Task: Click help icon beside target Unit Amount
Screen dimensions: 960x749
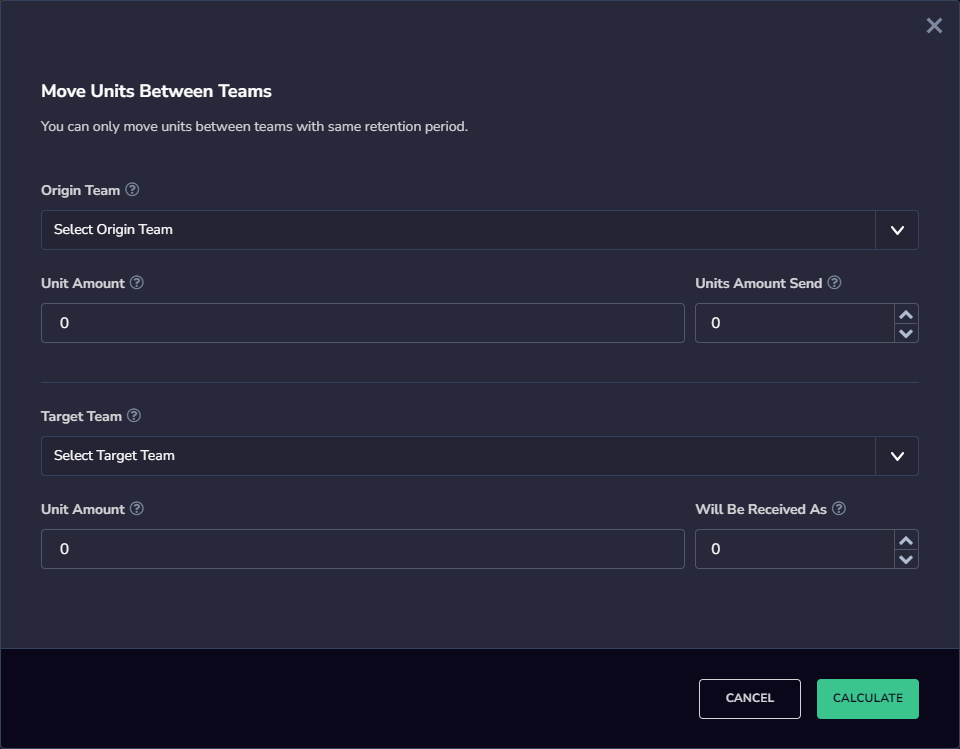Action: (x=137, y=508)
